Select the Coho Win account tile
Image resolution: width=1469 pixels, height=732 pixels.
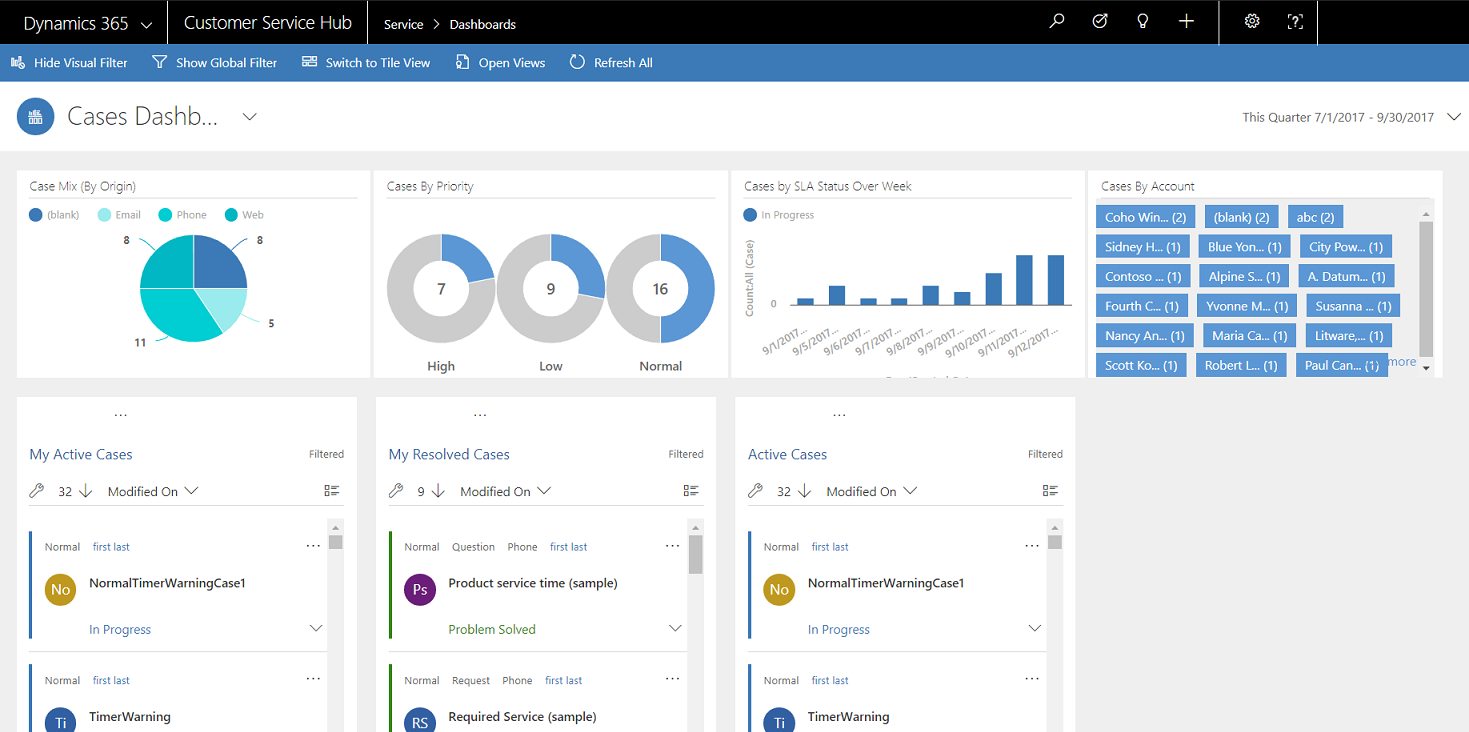click(x=1144, y=216)
